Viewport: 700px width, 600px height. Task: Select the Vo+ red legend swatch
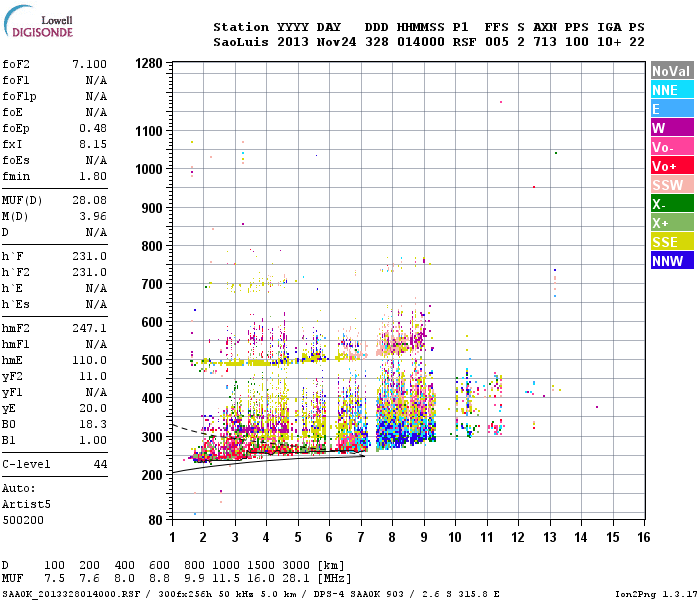click(x=672, y=166)
